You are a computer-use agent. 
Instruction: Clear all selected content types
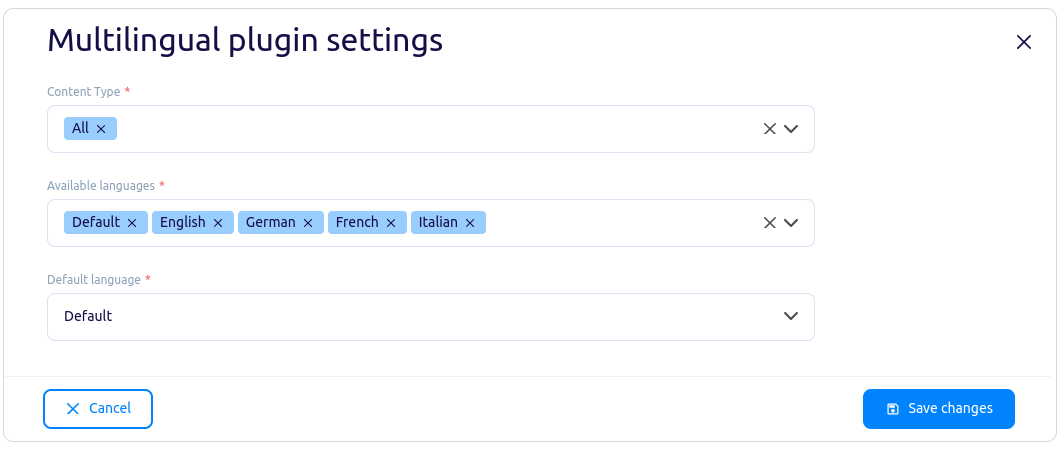pos(770,129)
